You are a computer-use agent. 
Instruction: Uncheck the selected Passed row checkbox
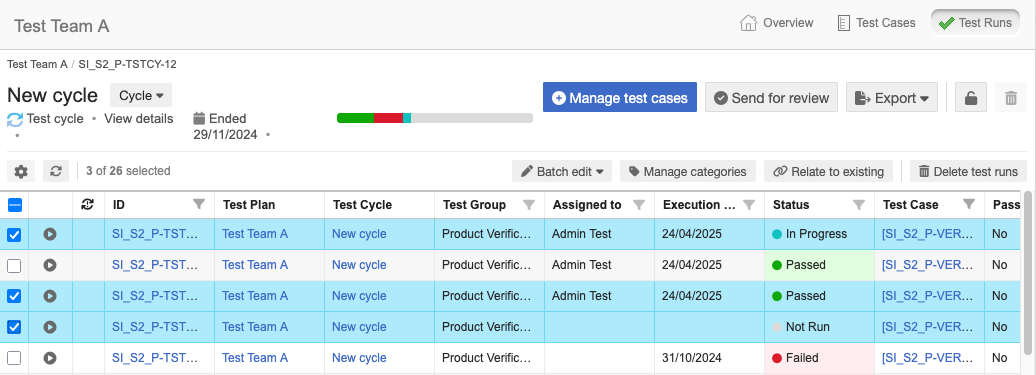pos(14,296)
